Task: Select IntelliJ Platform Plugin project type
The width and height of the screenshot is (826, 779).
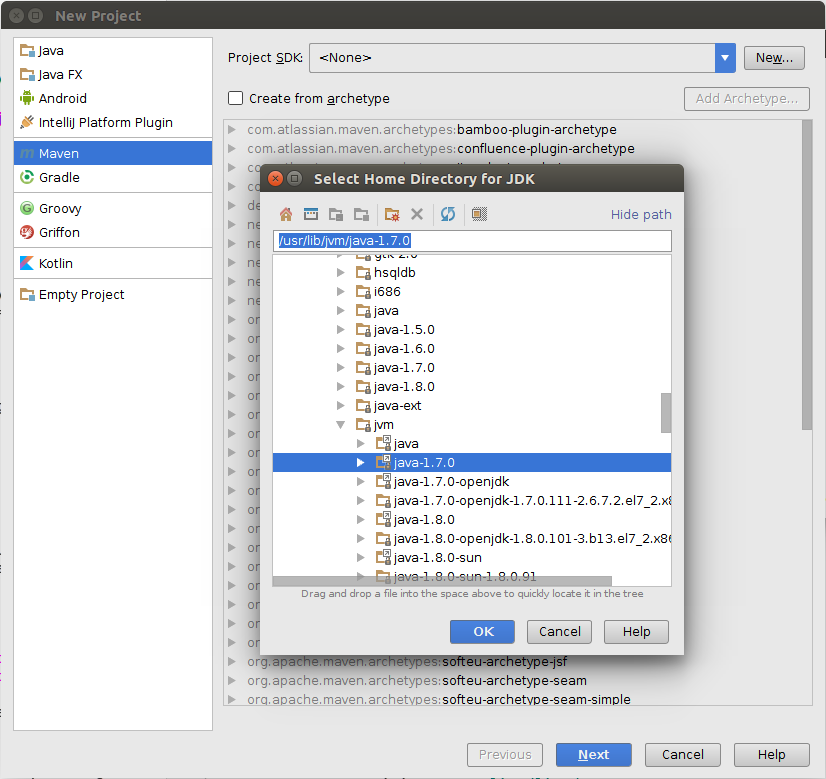Action: (113, 122)
